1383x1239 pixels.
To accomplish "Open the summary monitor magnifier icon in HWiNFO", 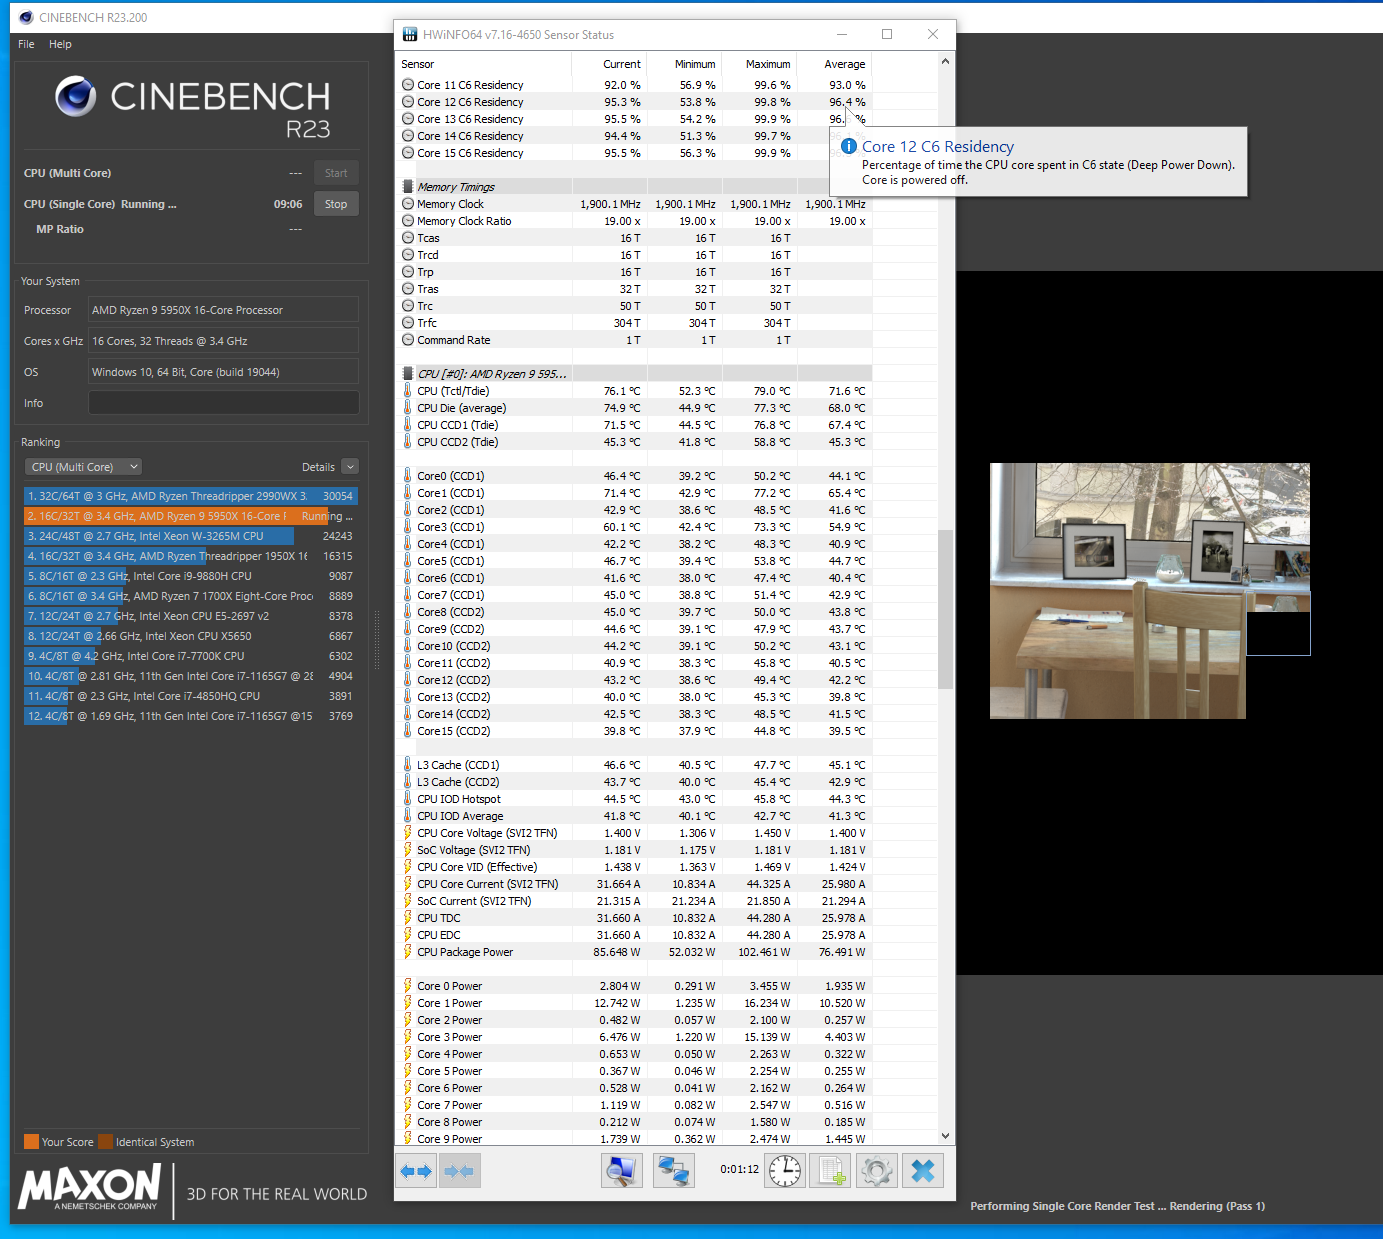I will click(x=621, y=1170).
